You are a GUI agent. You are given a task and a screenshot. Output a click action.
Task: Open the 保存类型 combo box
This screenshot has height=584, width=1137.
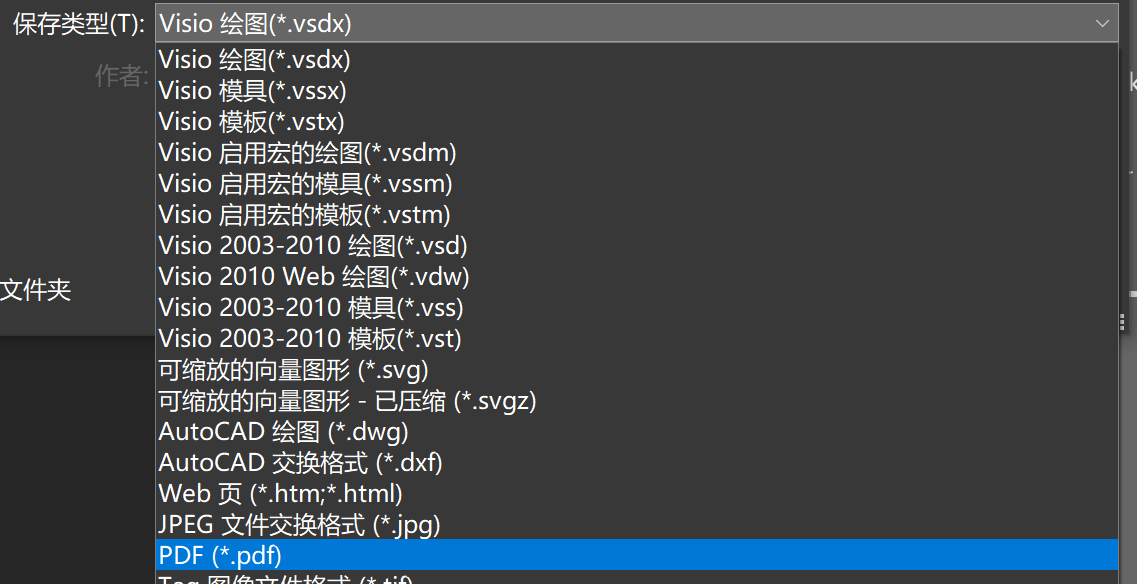click(600, 22)
